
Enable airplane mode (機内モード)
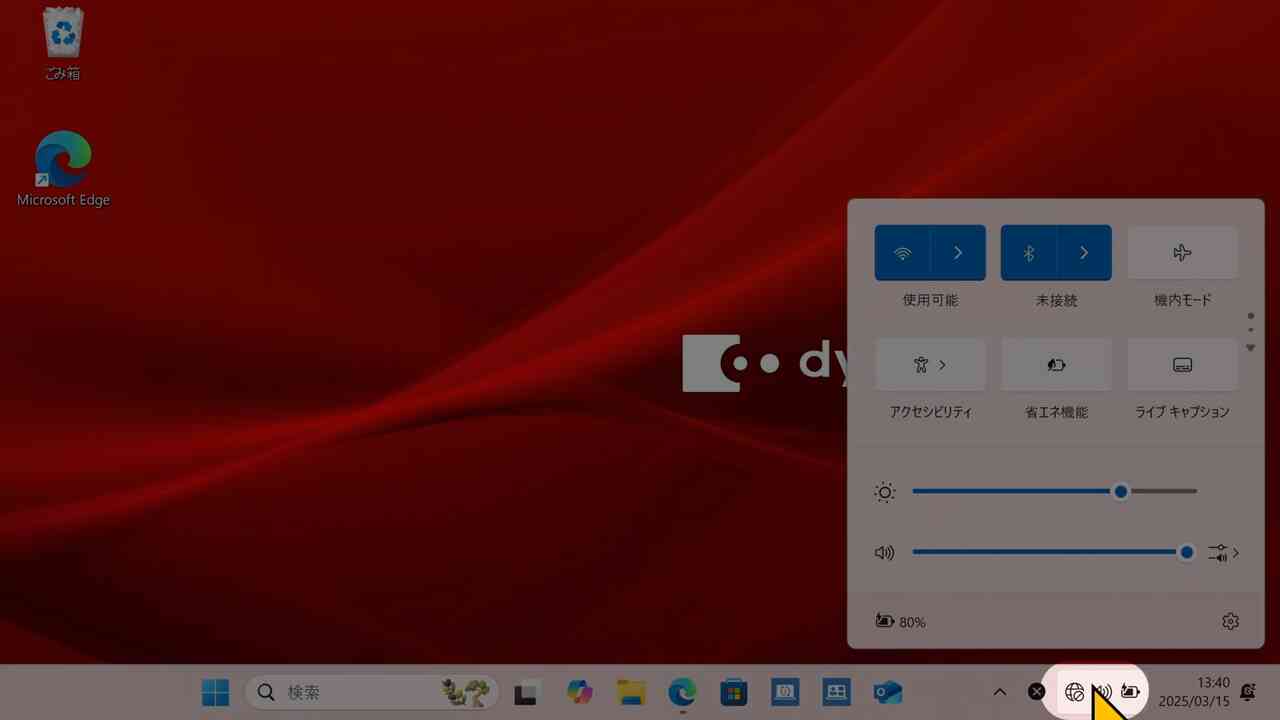coord(1182,253)
